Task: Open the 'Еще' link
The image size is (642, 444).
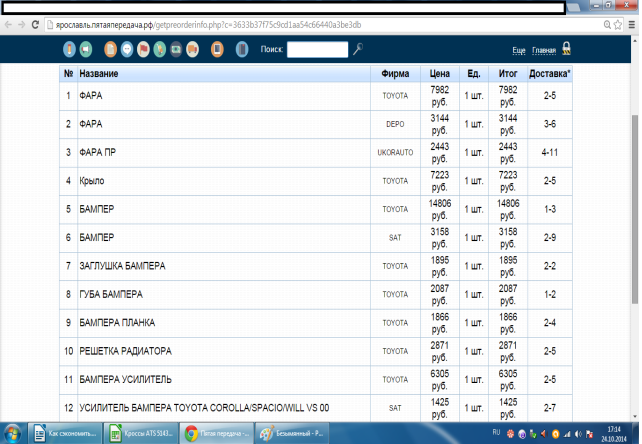Action: coord(519,50)
